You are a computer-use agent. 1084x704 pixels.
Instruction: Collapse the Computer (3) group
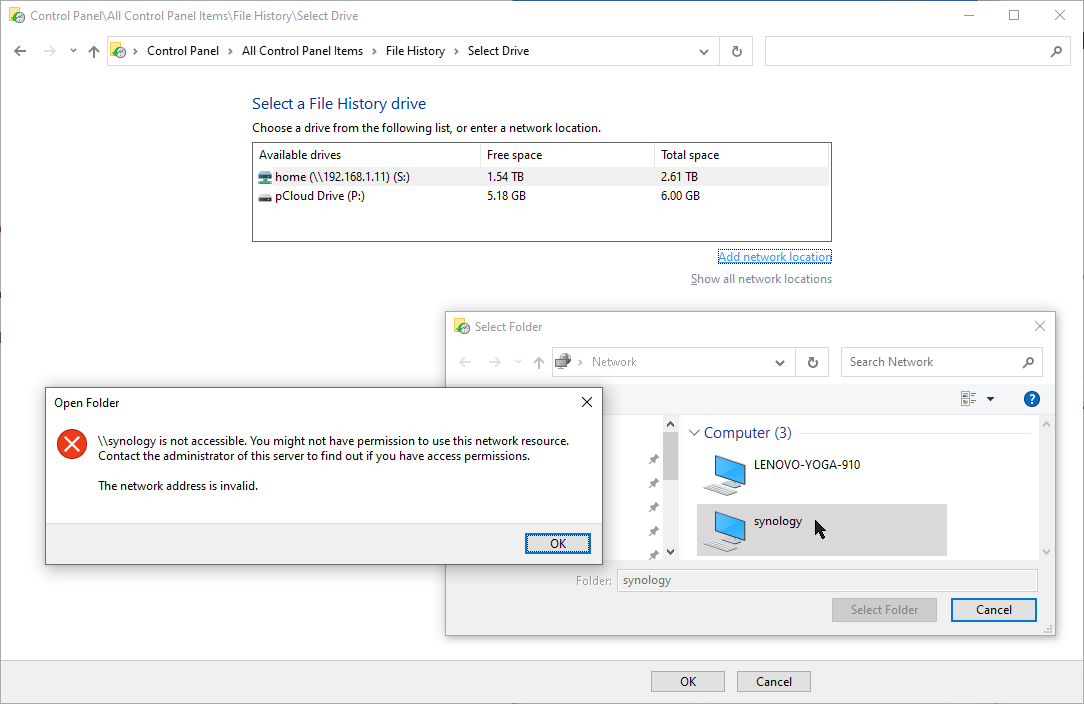[x=695, y=433]
